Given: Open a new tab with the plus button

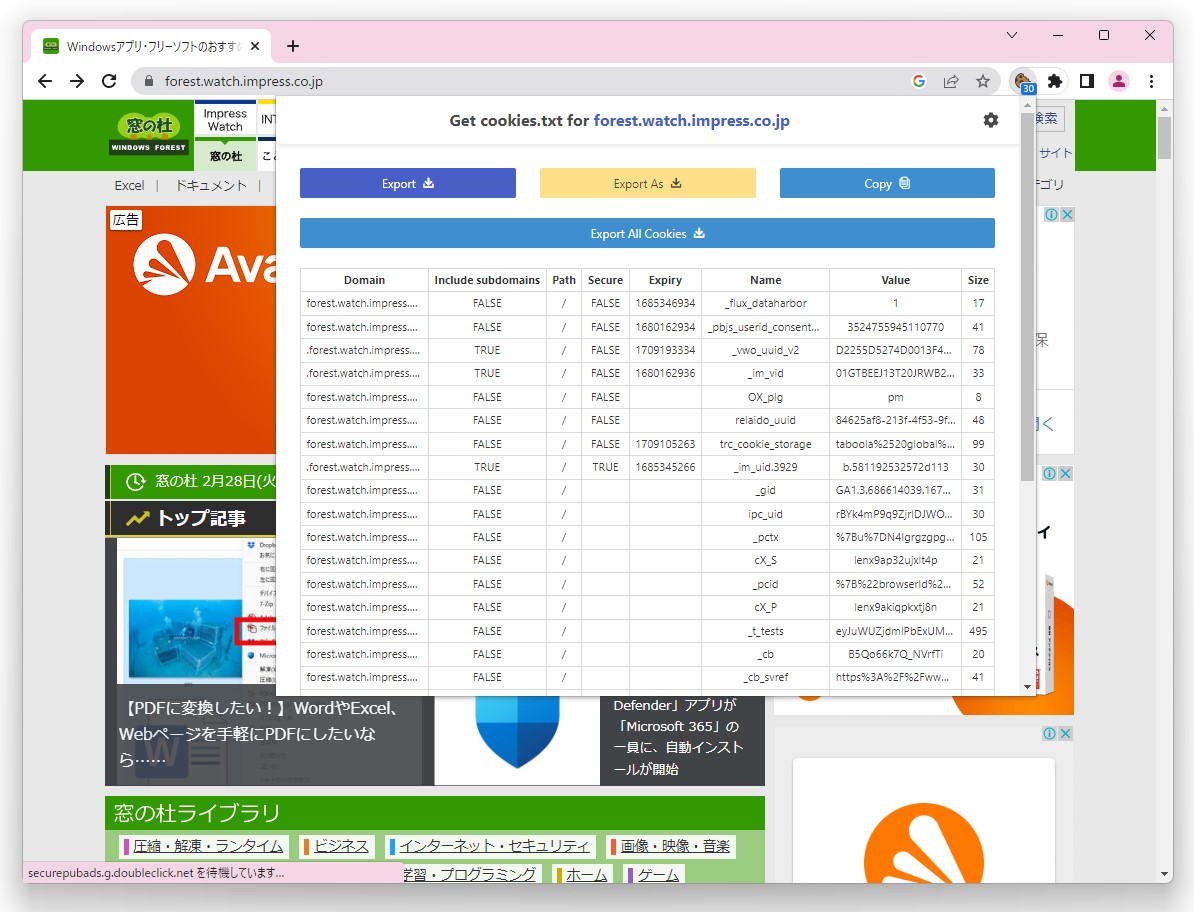Looking at the screenshot, I should [x=292, y=46].
